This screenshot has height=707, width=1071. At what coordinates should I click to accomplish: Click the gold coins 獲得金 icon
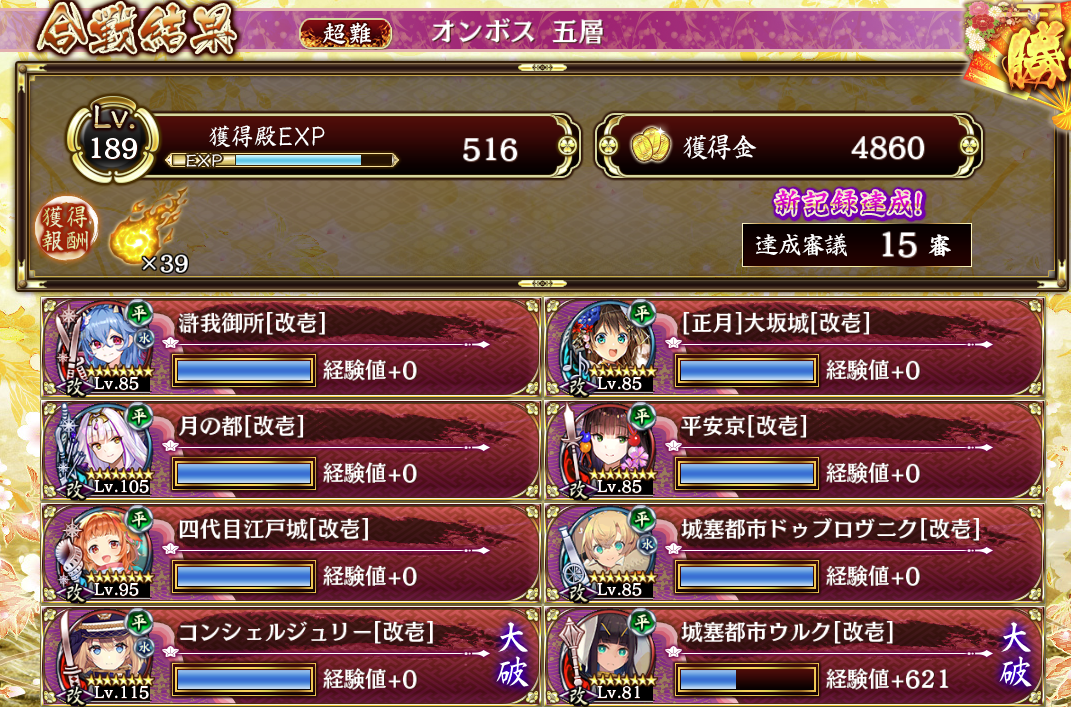pos(650,146)
